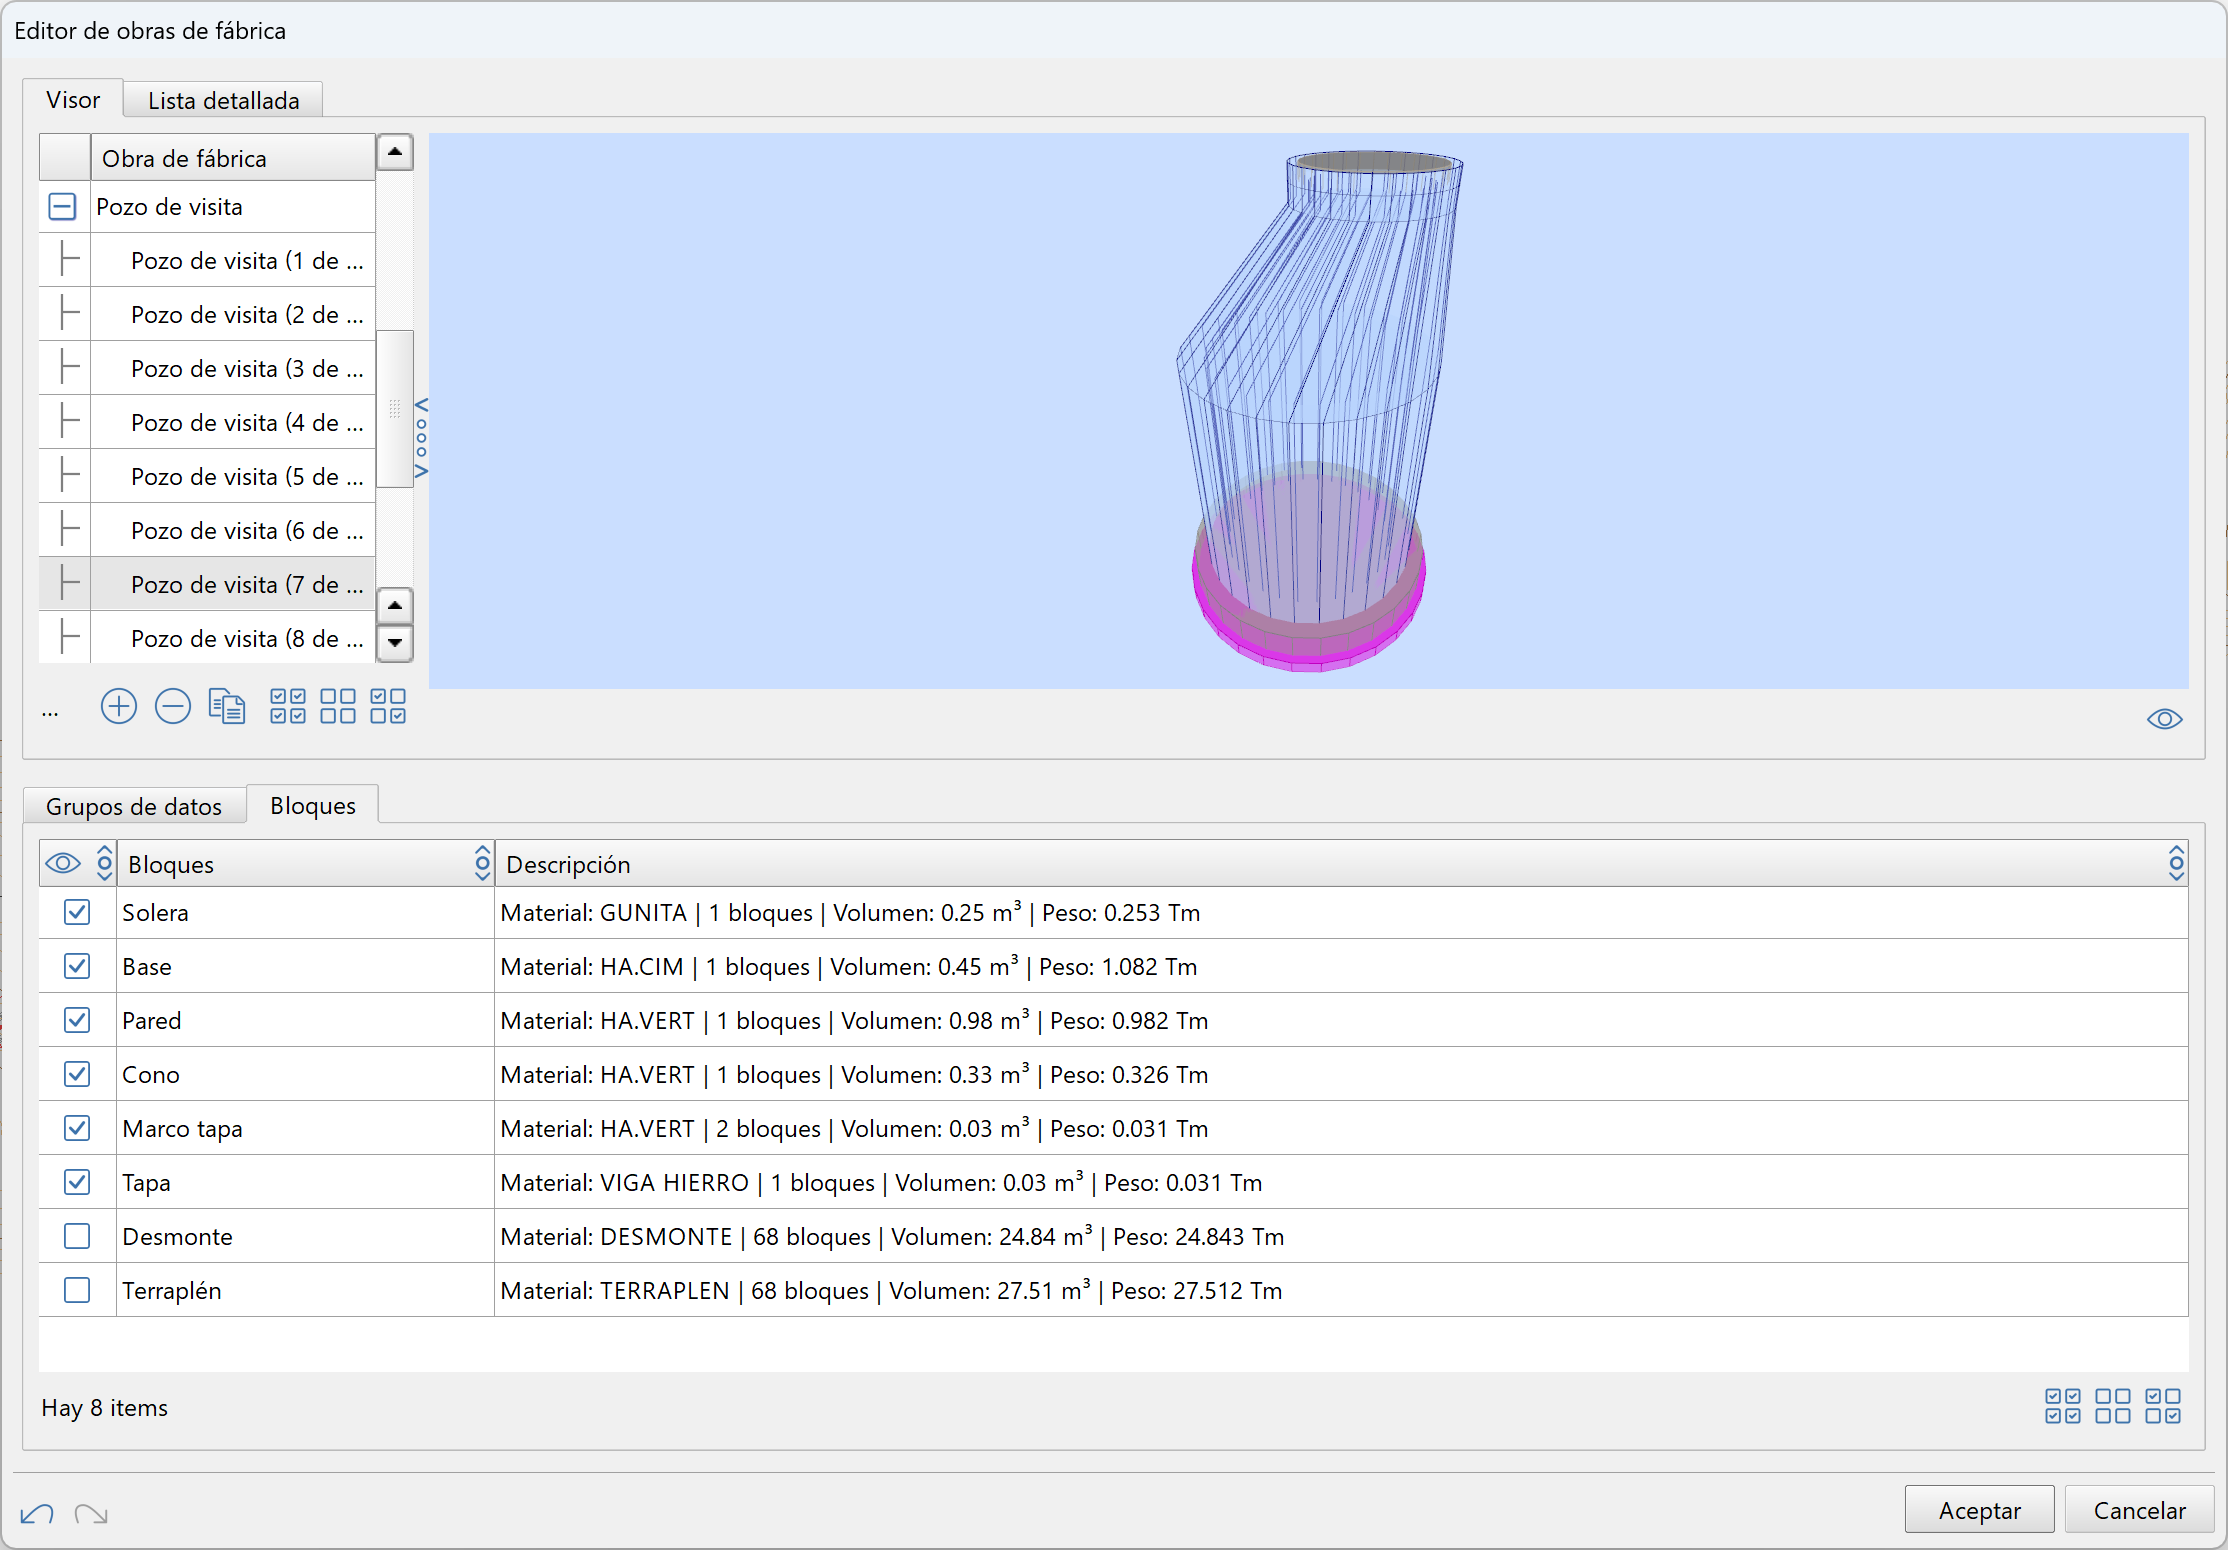Click invert-selection icon at bottom right of blocks
The height and width of the screenshot is (1550, 2228).
(x=2163, y=1406)
